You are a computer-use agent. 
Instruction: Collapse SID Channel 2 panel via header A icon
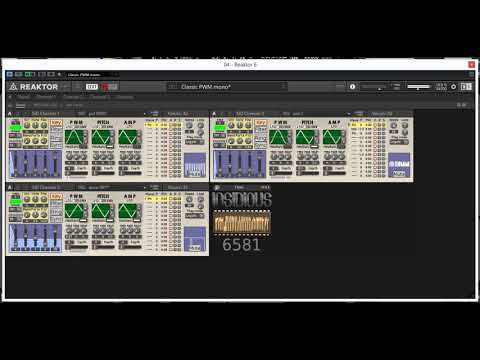pyautogui.click(x=214, y=114)
